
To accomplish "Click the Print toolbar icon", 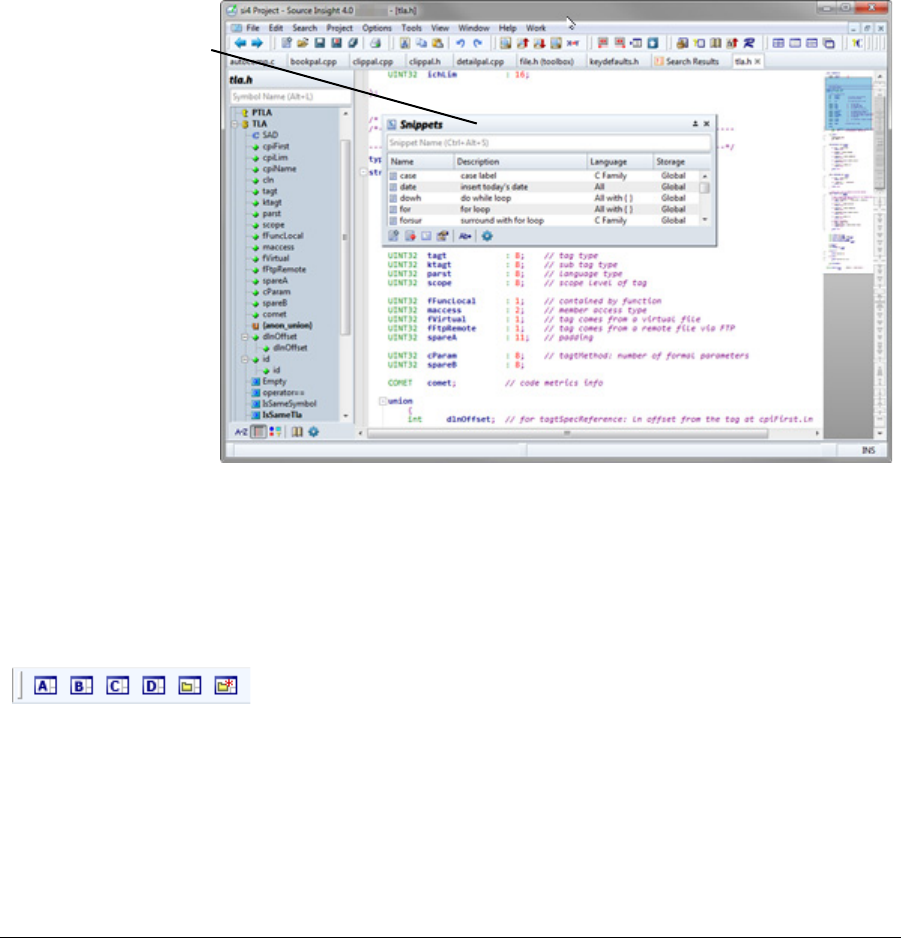I will tap(375, 43).
